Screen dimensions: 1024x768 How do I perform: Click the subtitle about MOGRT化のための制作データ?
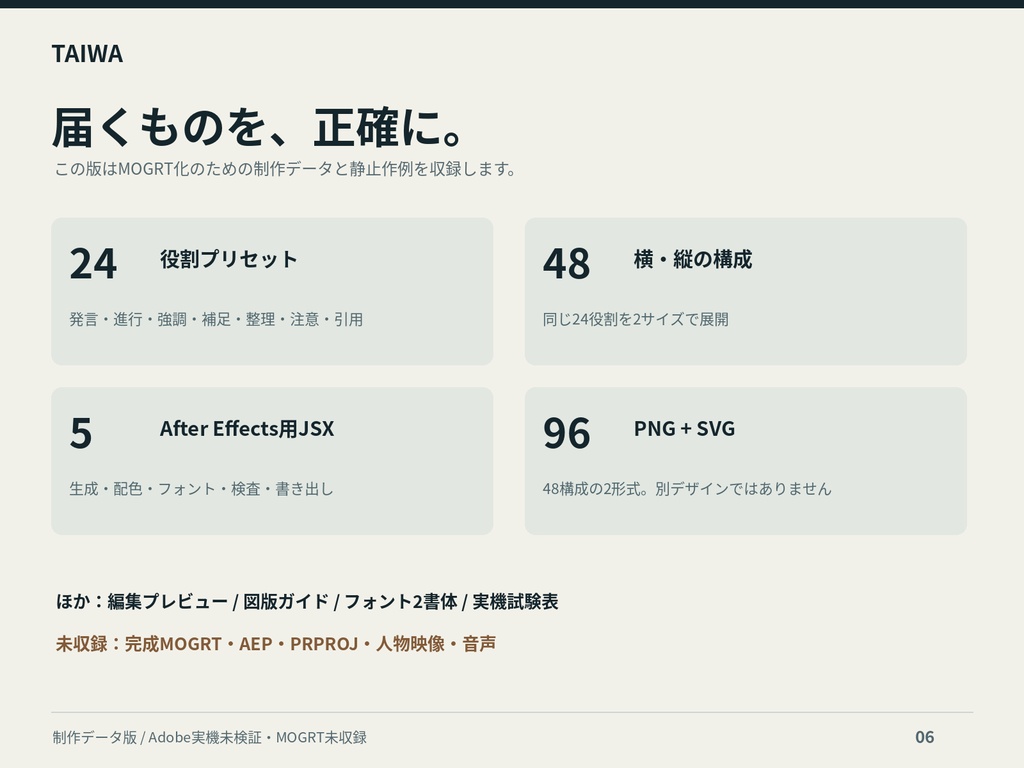coord(285,168)
